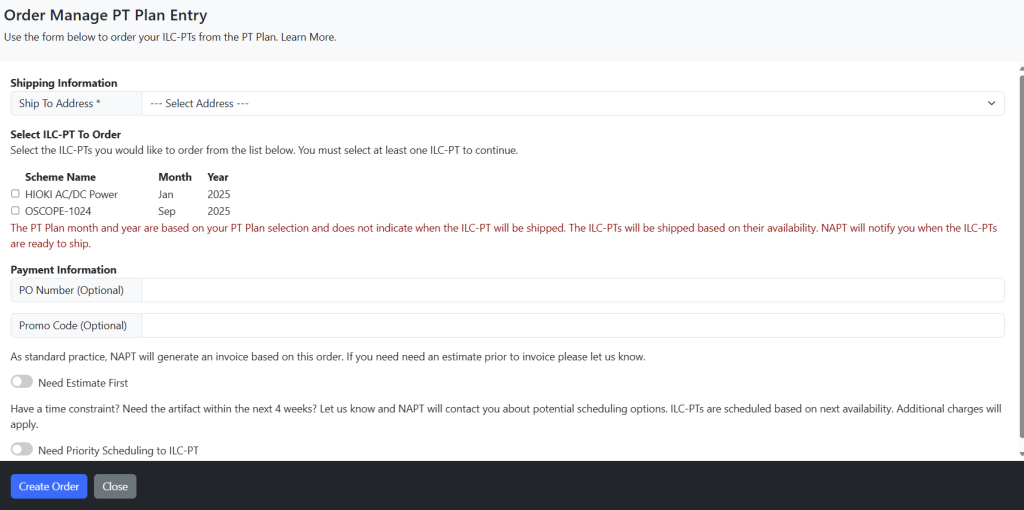Toggle Need Estimate First switch

tap(22, 382)
